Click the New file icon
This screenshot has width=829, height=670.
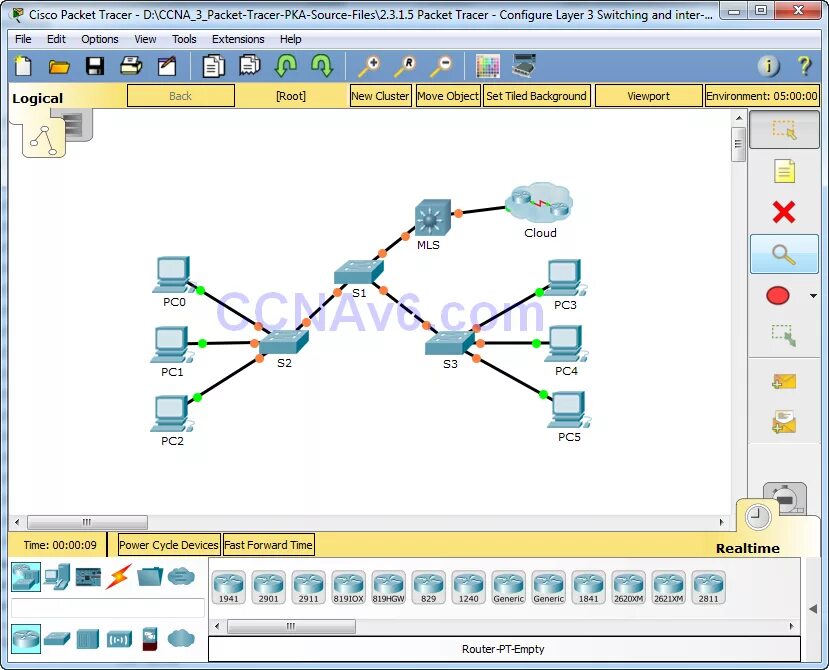tap(23, 67)
